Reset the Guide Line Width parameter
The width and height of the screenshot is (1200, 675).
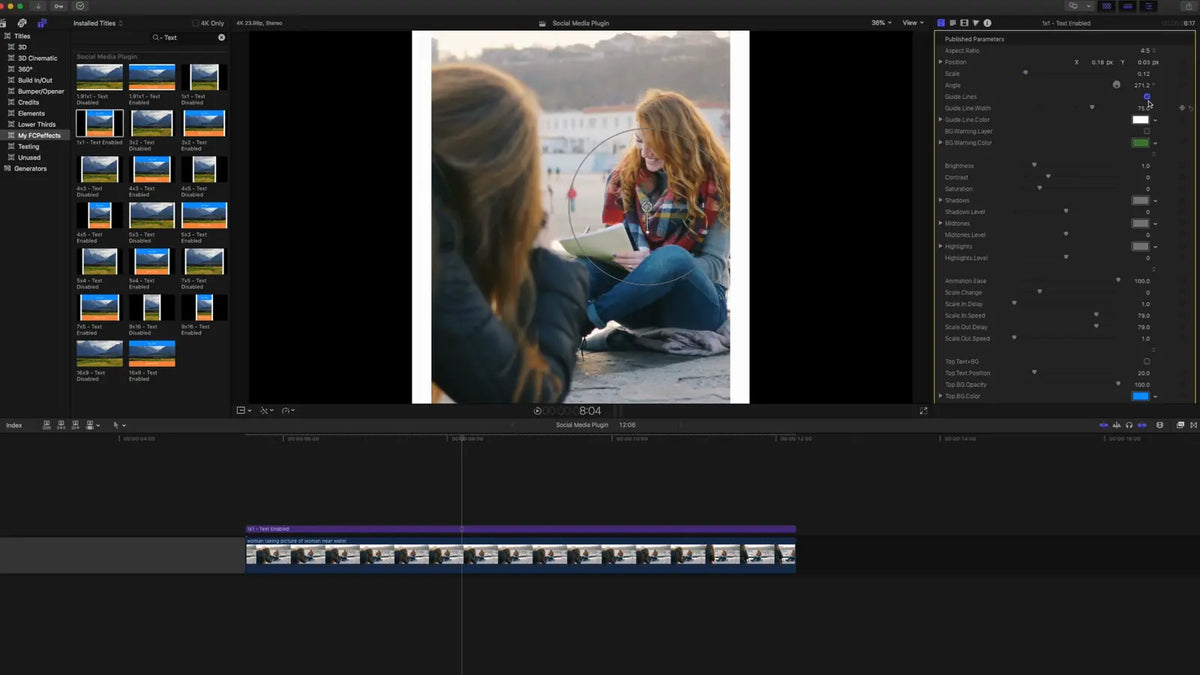pyautogui.click(x=1190, y=108)
